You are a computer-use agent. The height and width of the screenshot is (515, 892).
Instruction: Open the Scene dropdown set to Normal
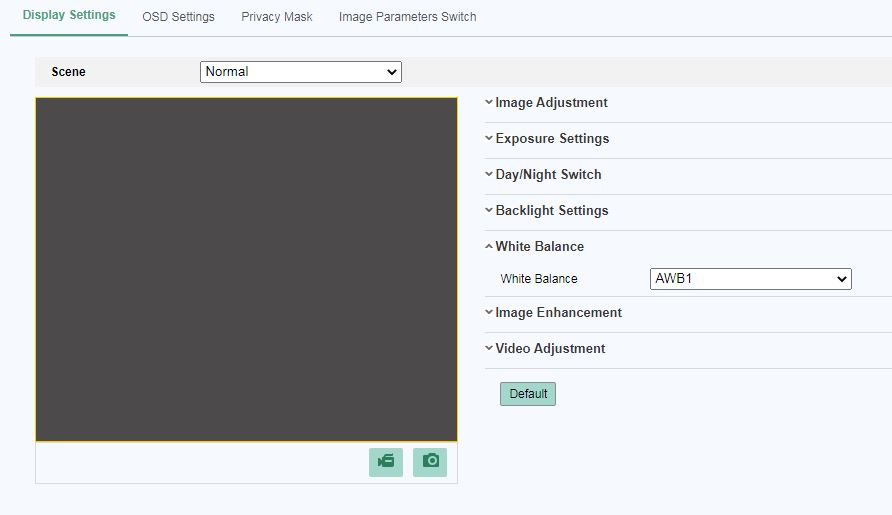point(300,72)
